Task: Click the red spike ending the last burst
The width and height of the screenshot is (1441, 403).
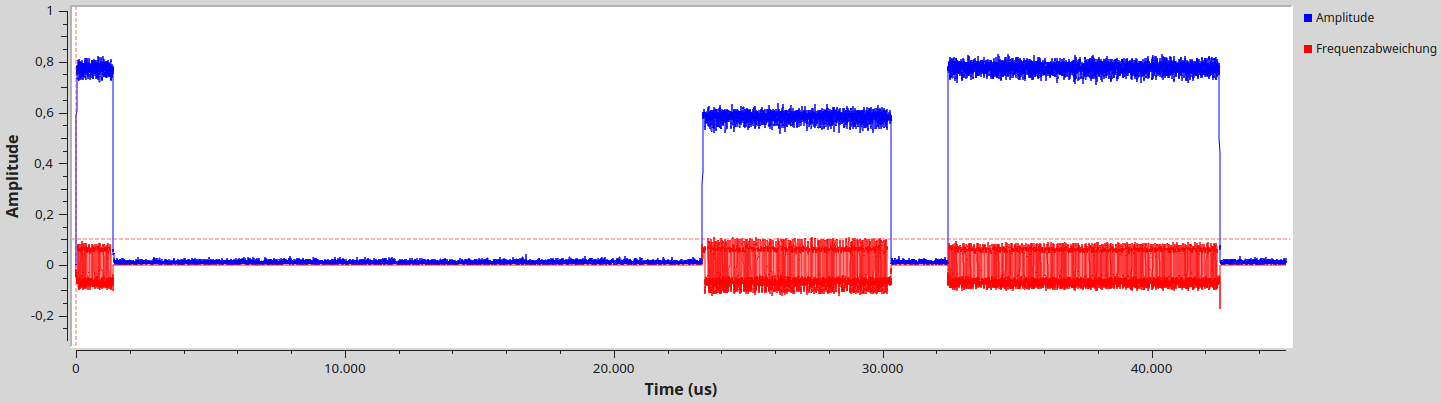Action: pyautogui.click(x=1220, y=300)
